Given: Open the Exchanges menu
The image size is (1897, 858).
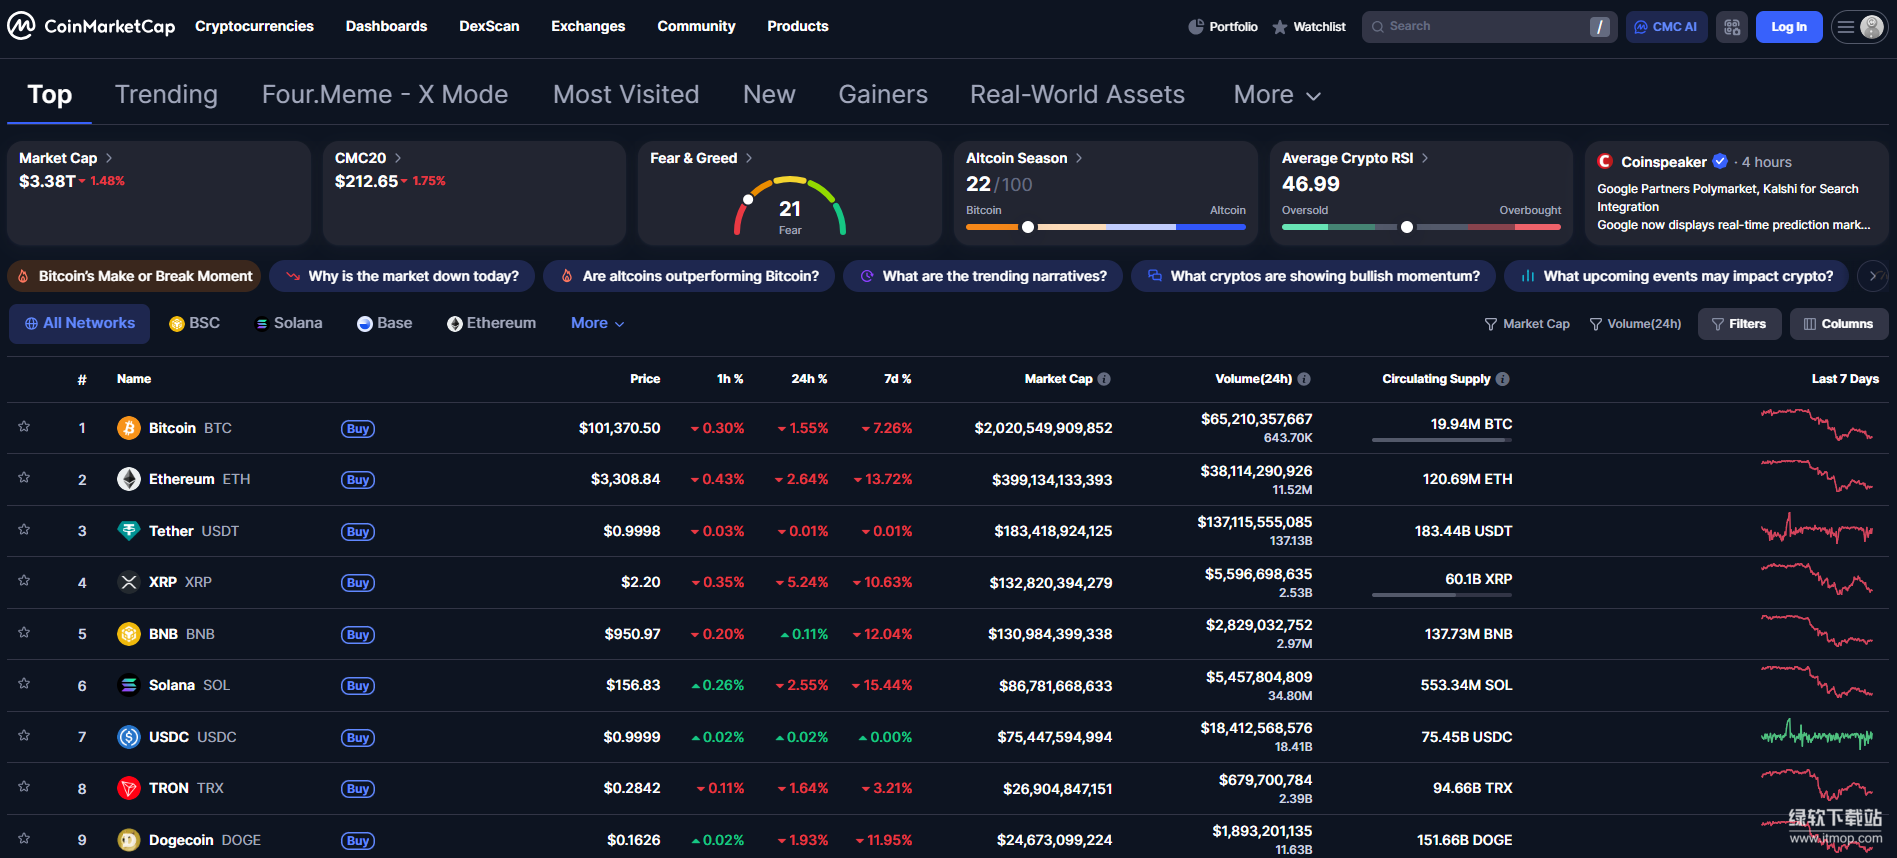Looking at the screenshot, I should (x=588, y=26).
